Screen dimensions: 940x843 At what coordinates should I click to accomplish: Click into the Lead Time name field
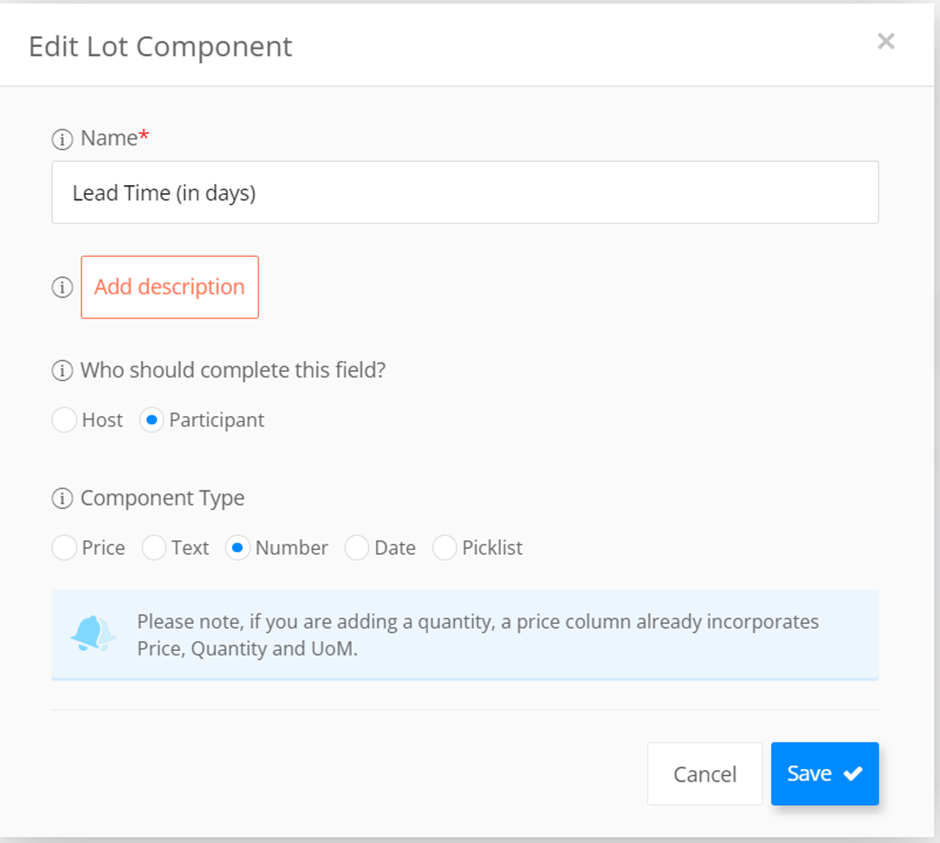coord(465,192)
